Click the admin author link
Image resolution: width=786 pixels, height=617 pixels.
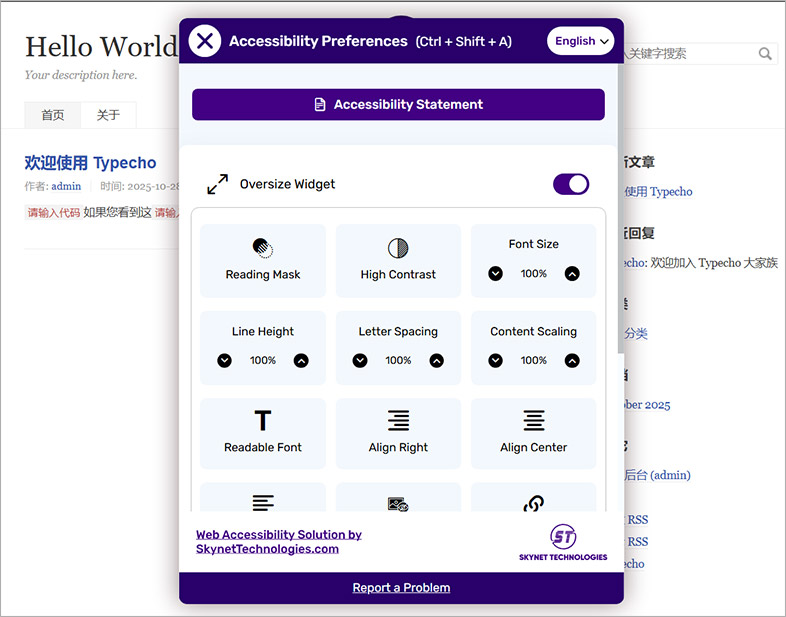point(66,186)
